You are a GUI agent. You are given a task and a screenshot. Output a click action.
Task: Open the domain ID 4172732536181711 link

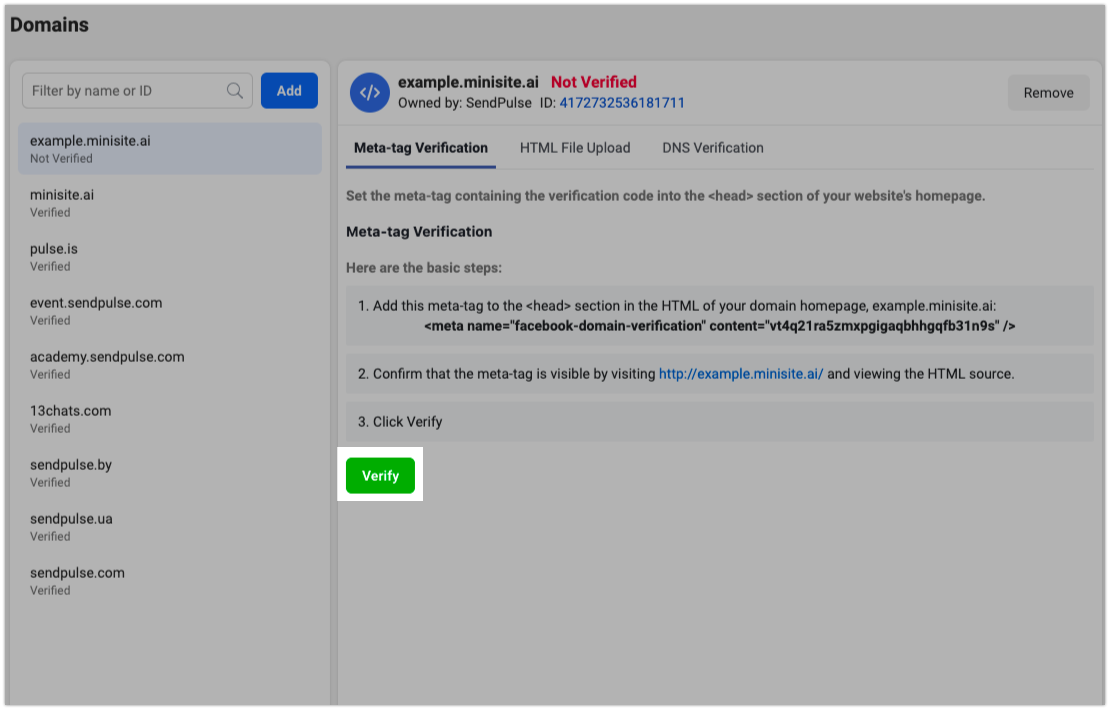[x=622, y=103]
